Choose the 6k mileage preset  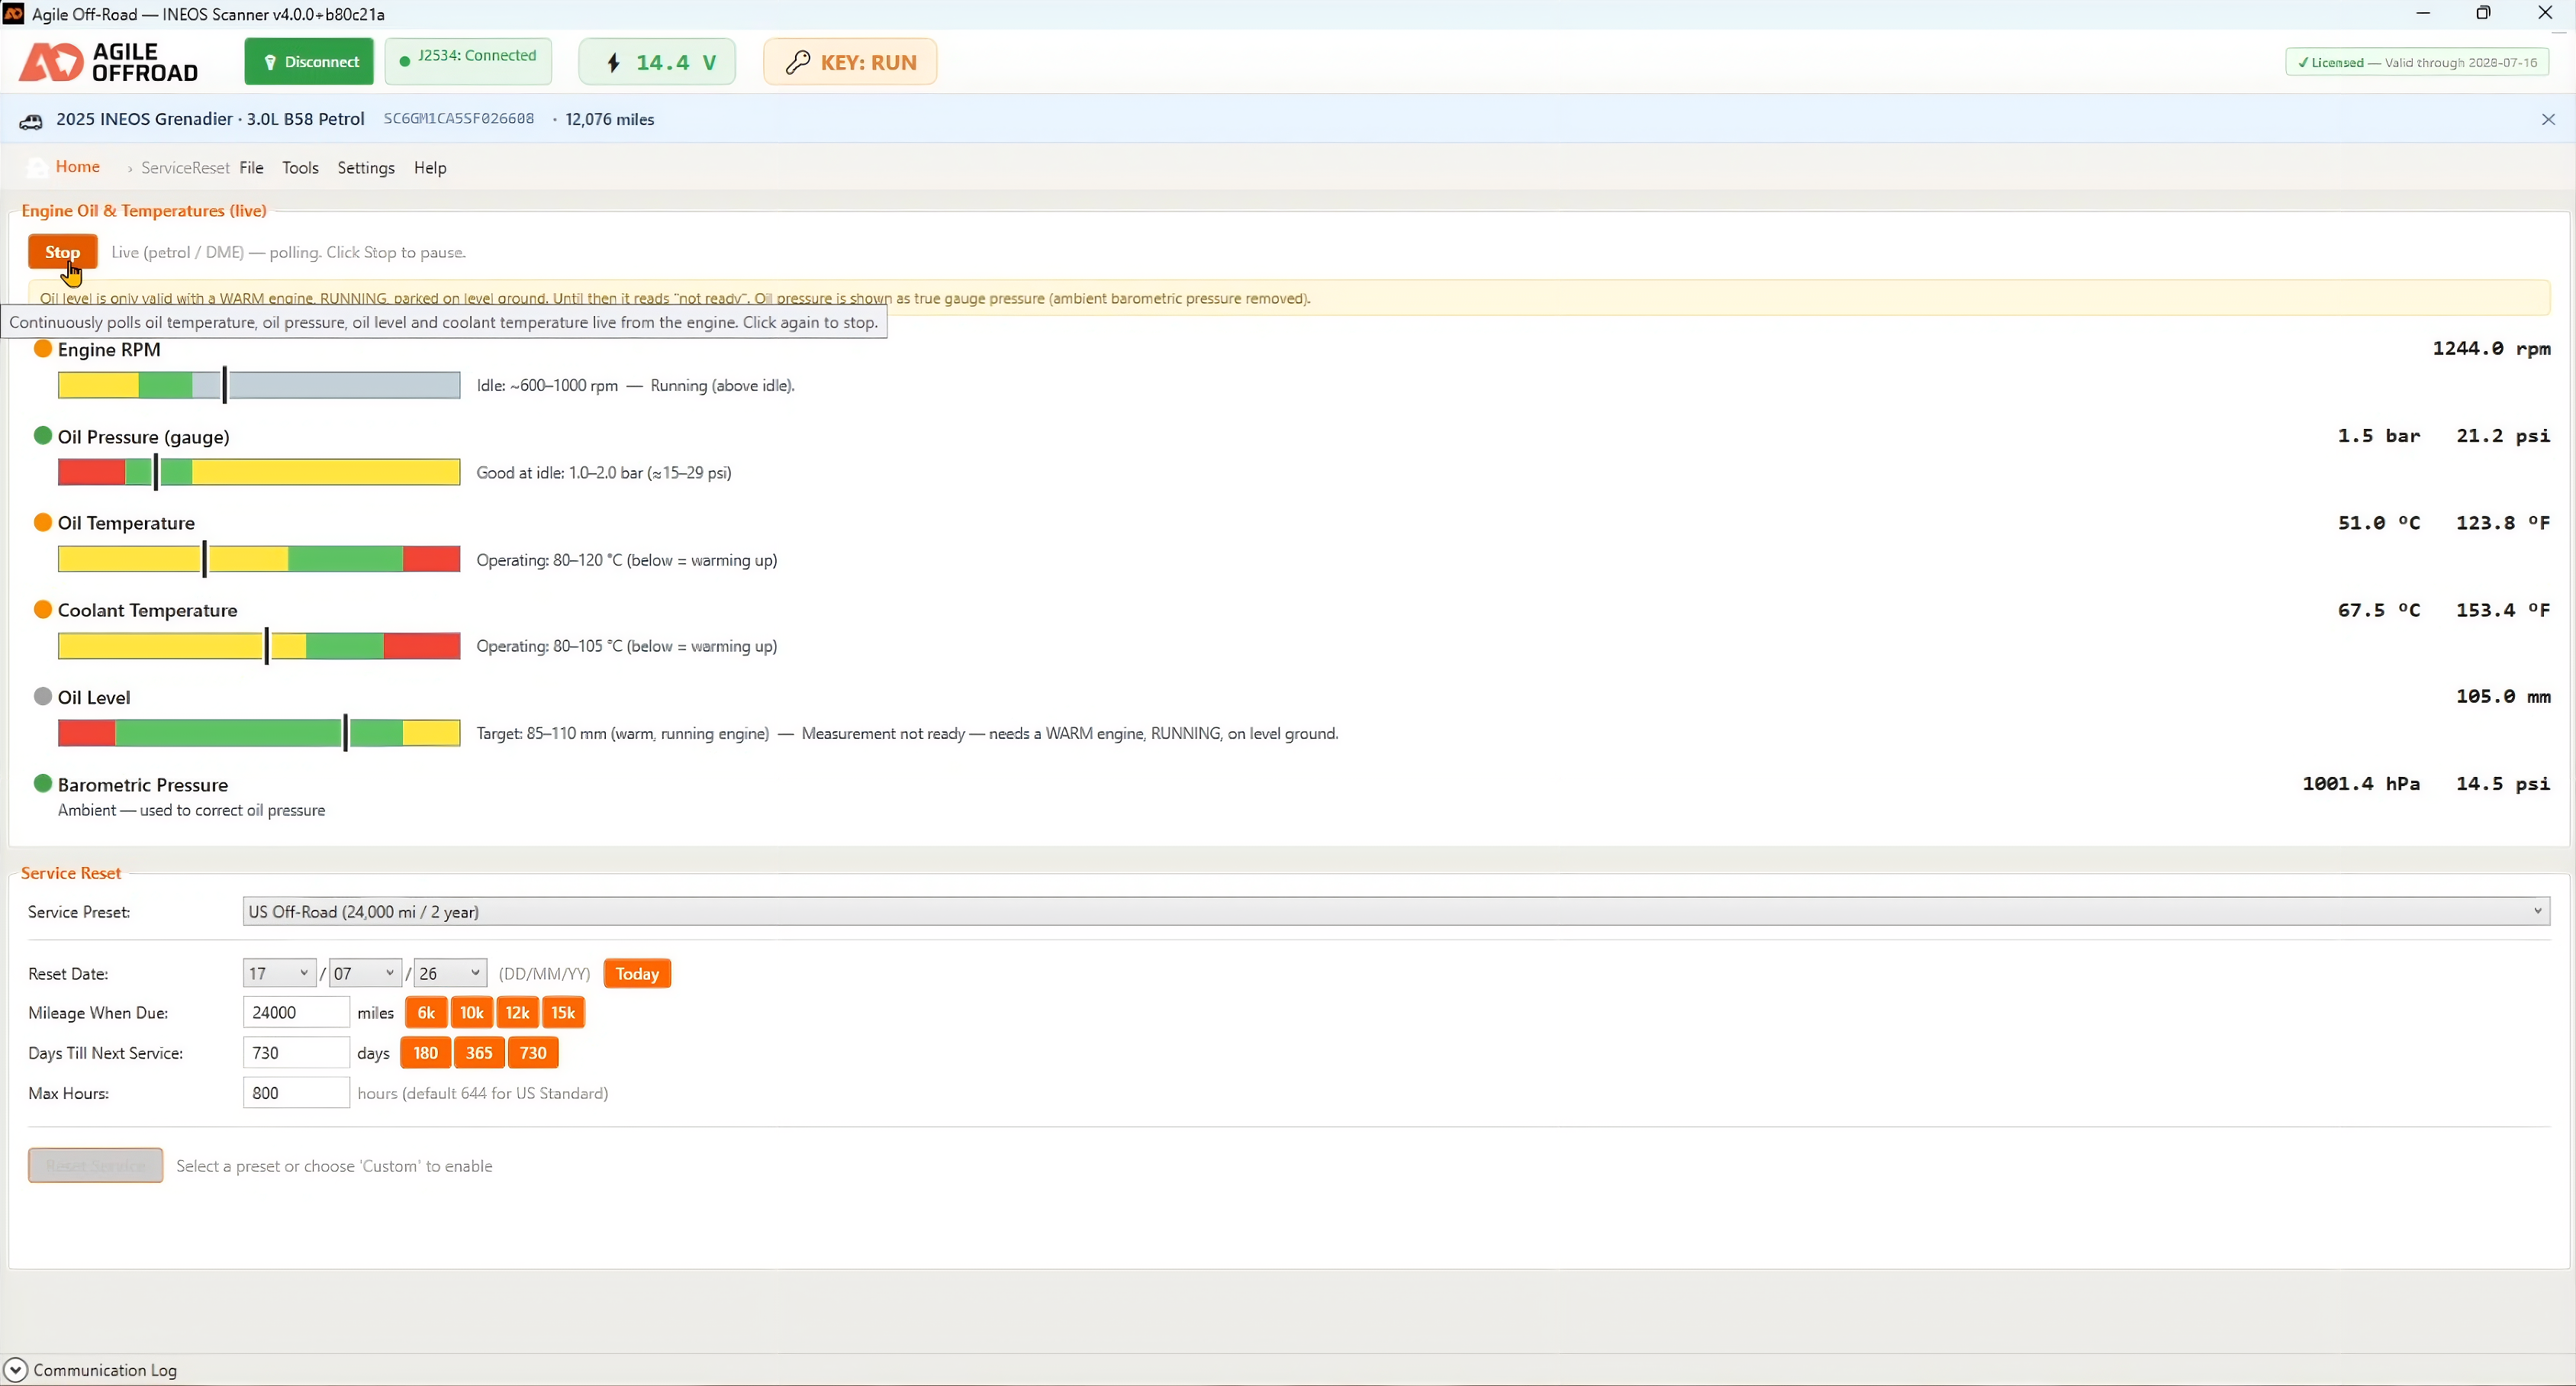[x=426, y=1013]
